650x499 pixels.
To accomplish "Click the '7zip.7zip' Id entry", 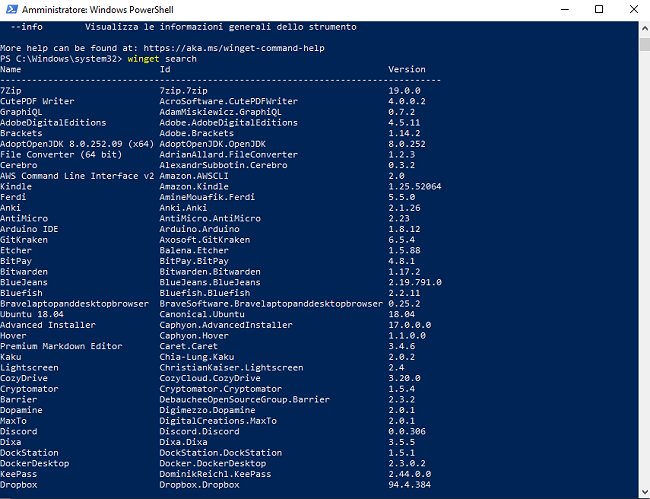I will [183, 91].
